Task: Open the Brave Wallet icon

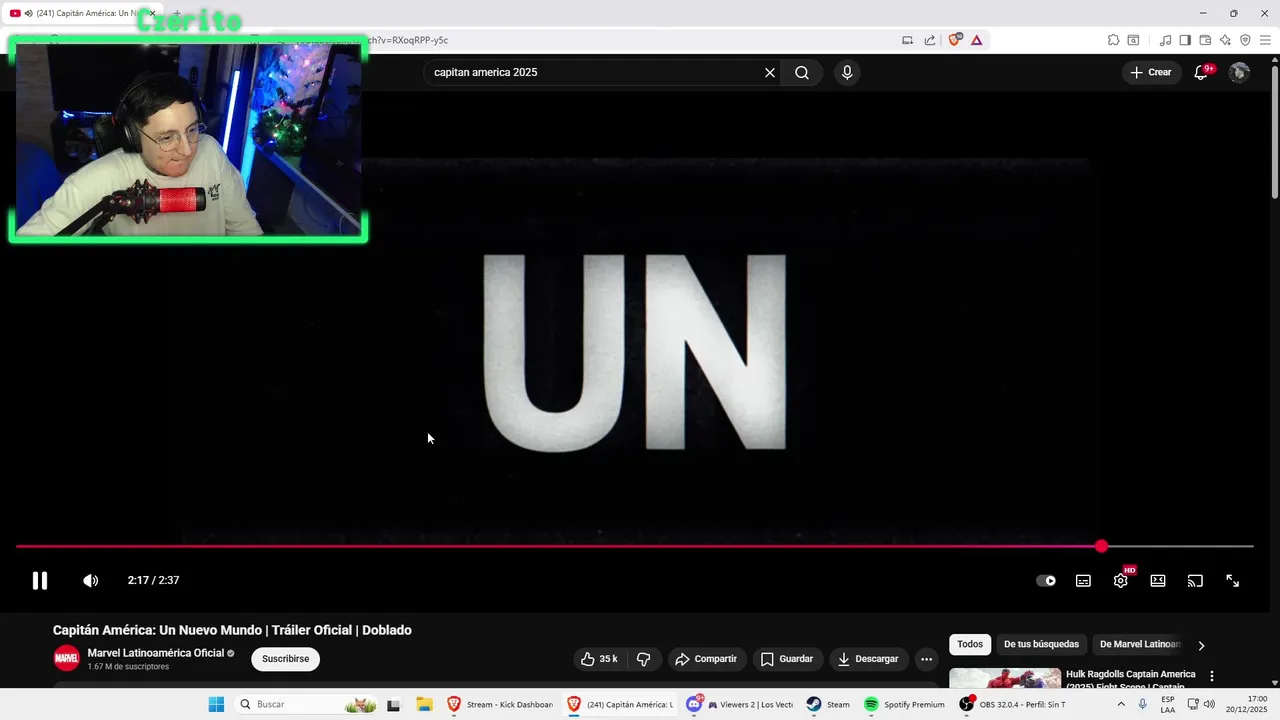Action: coord(1205,40)
